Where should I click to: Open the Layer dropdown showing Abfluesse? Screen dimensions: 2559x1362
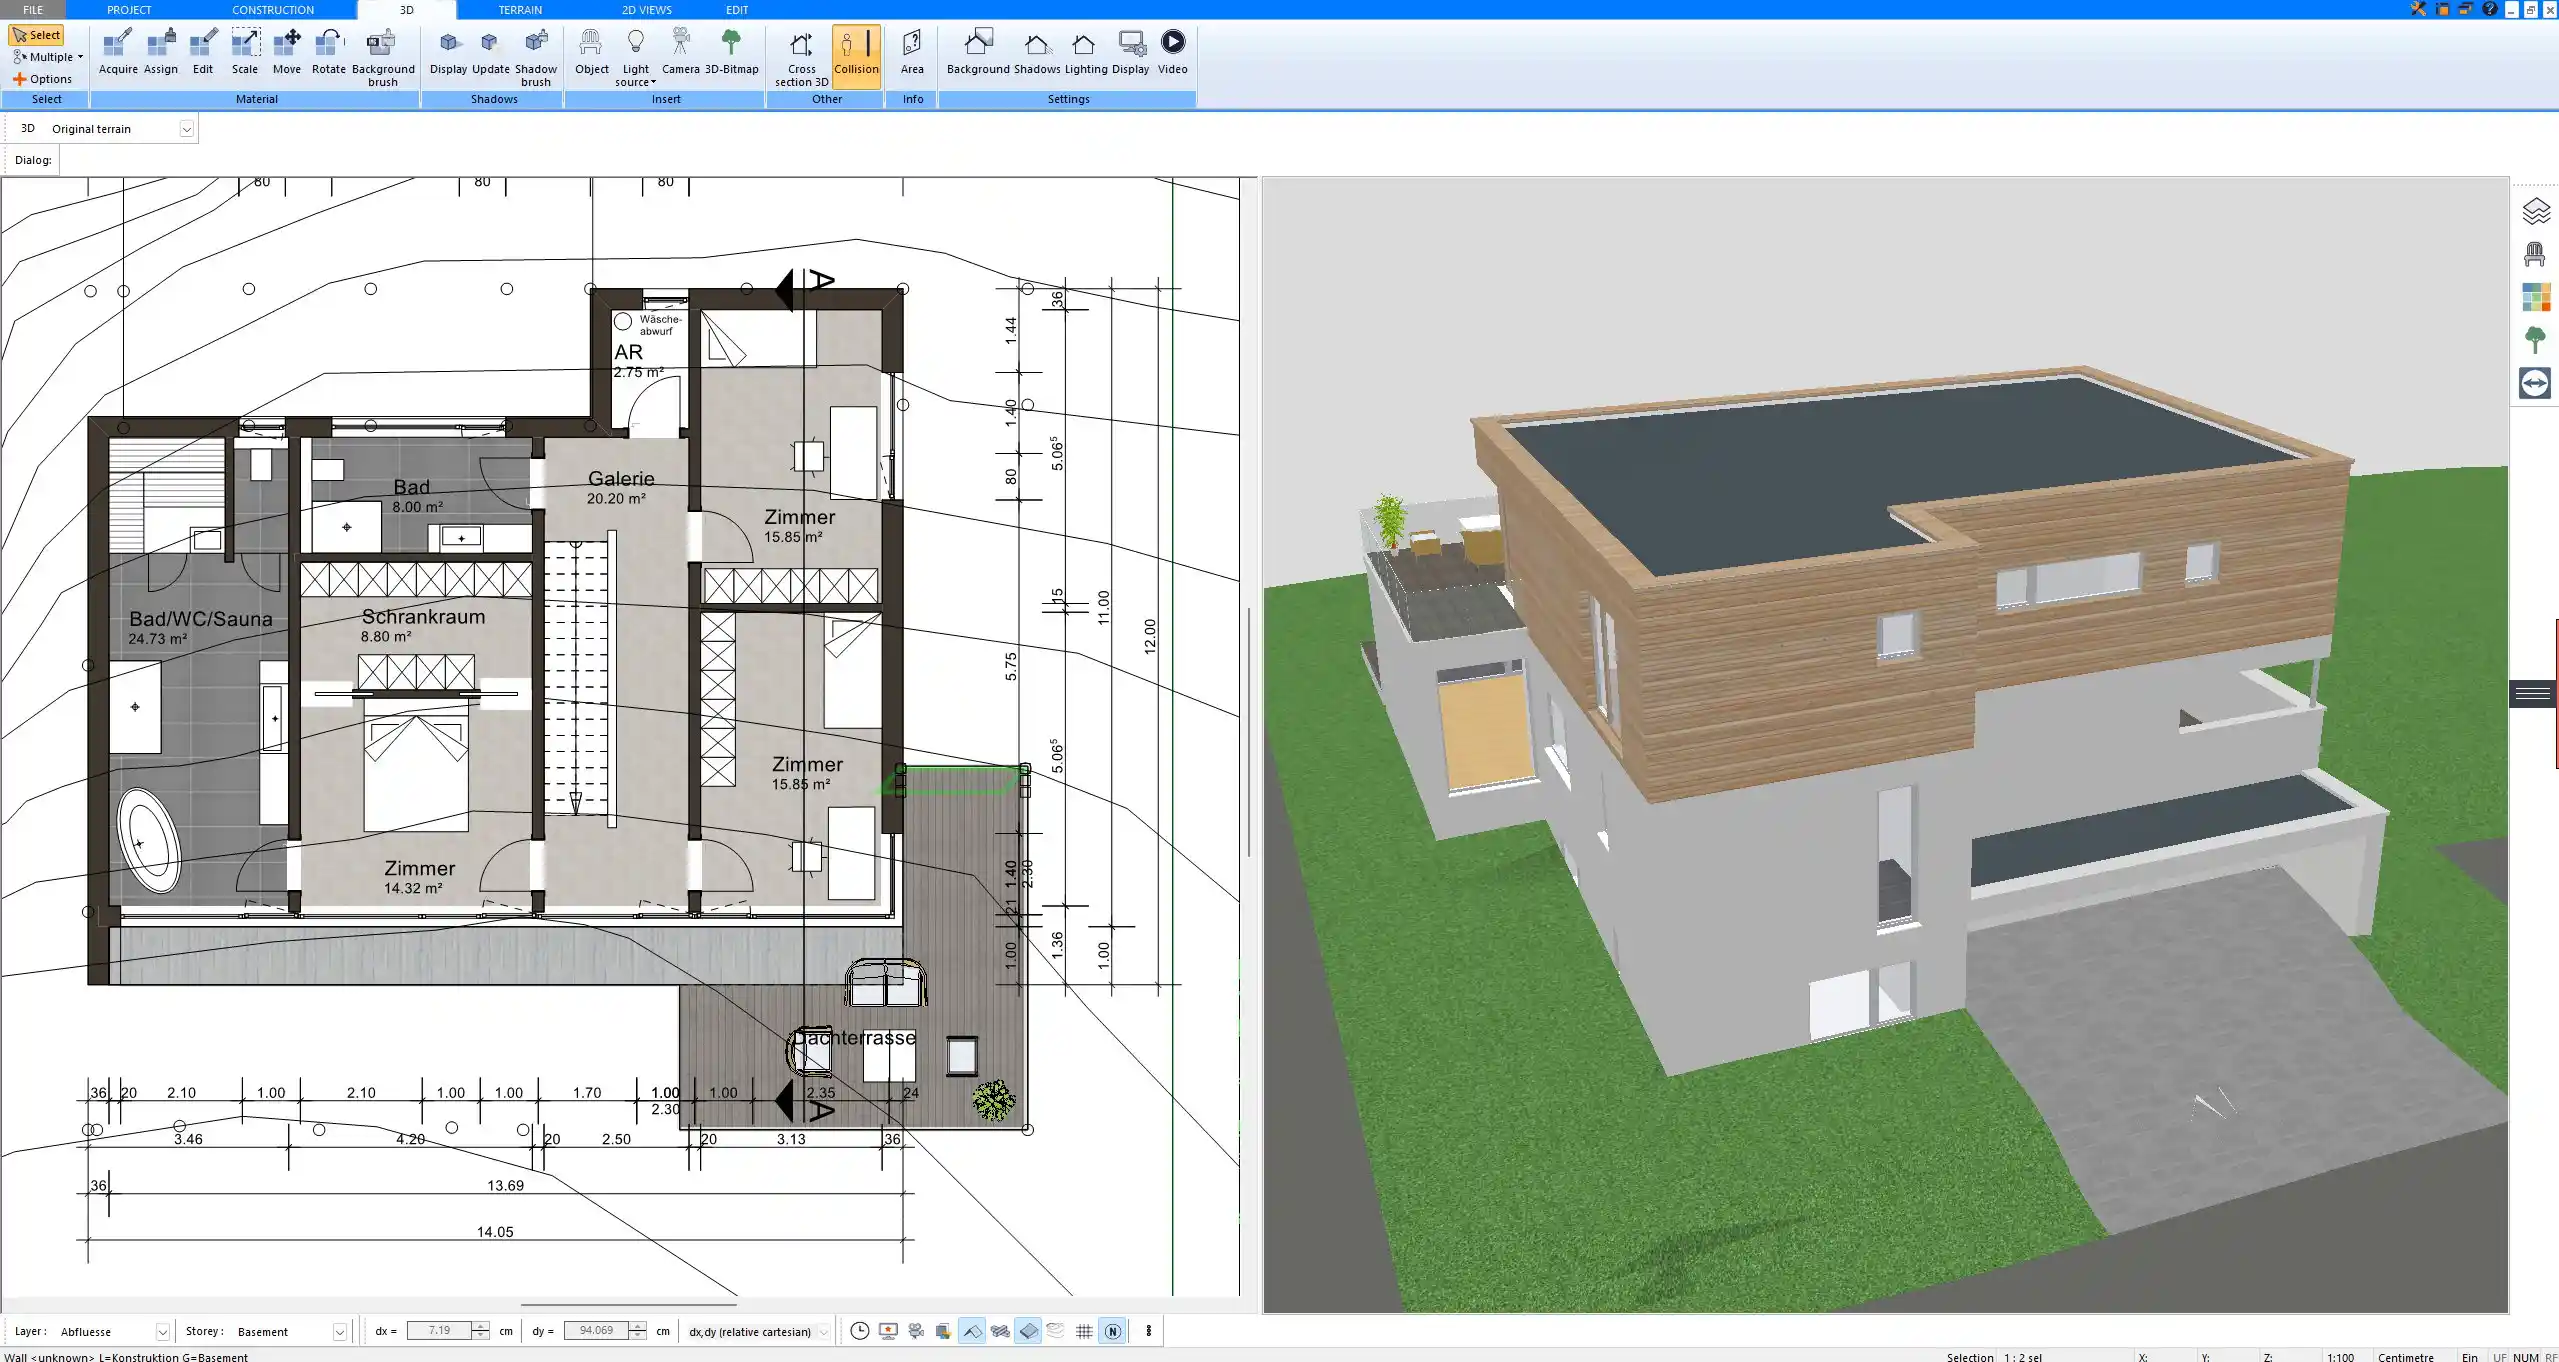pyautogui.click(x=161, y=1331)
